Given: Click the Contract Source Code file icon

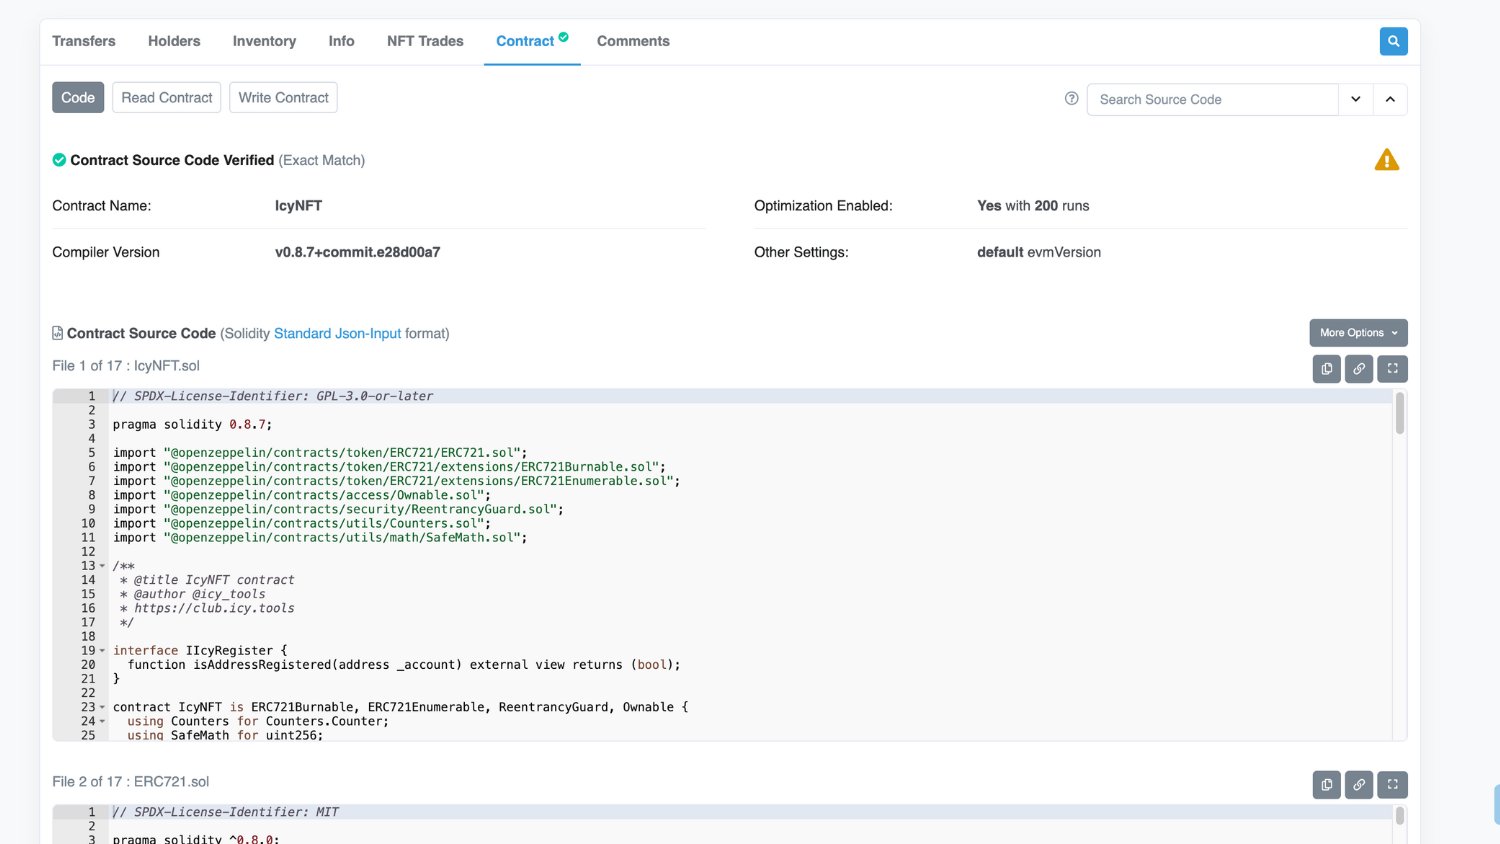Looking at the screenshot, I should 58,333.
